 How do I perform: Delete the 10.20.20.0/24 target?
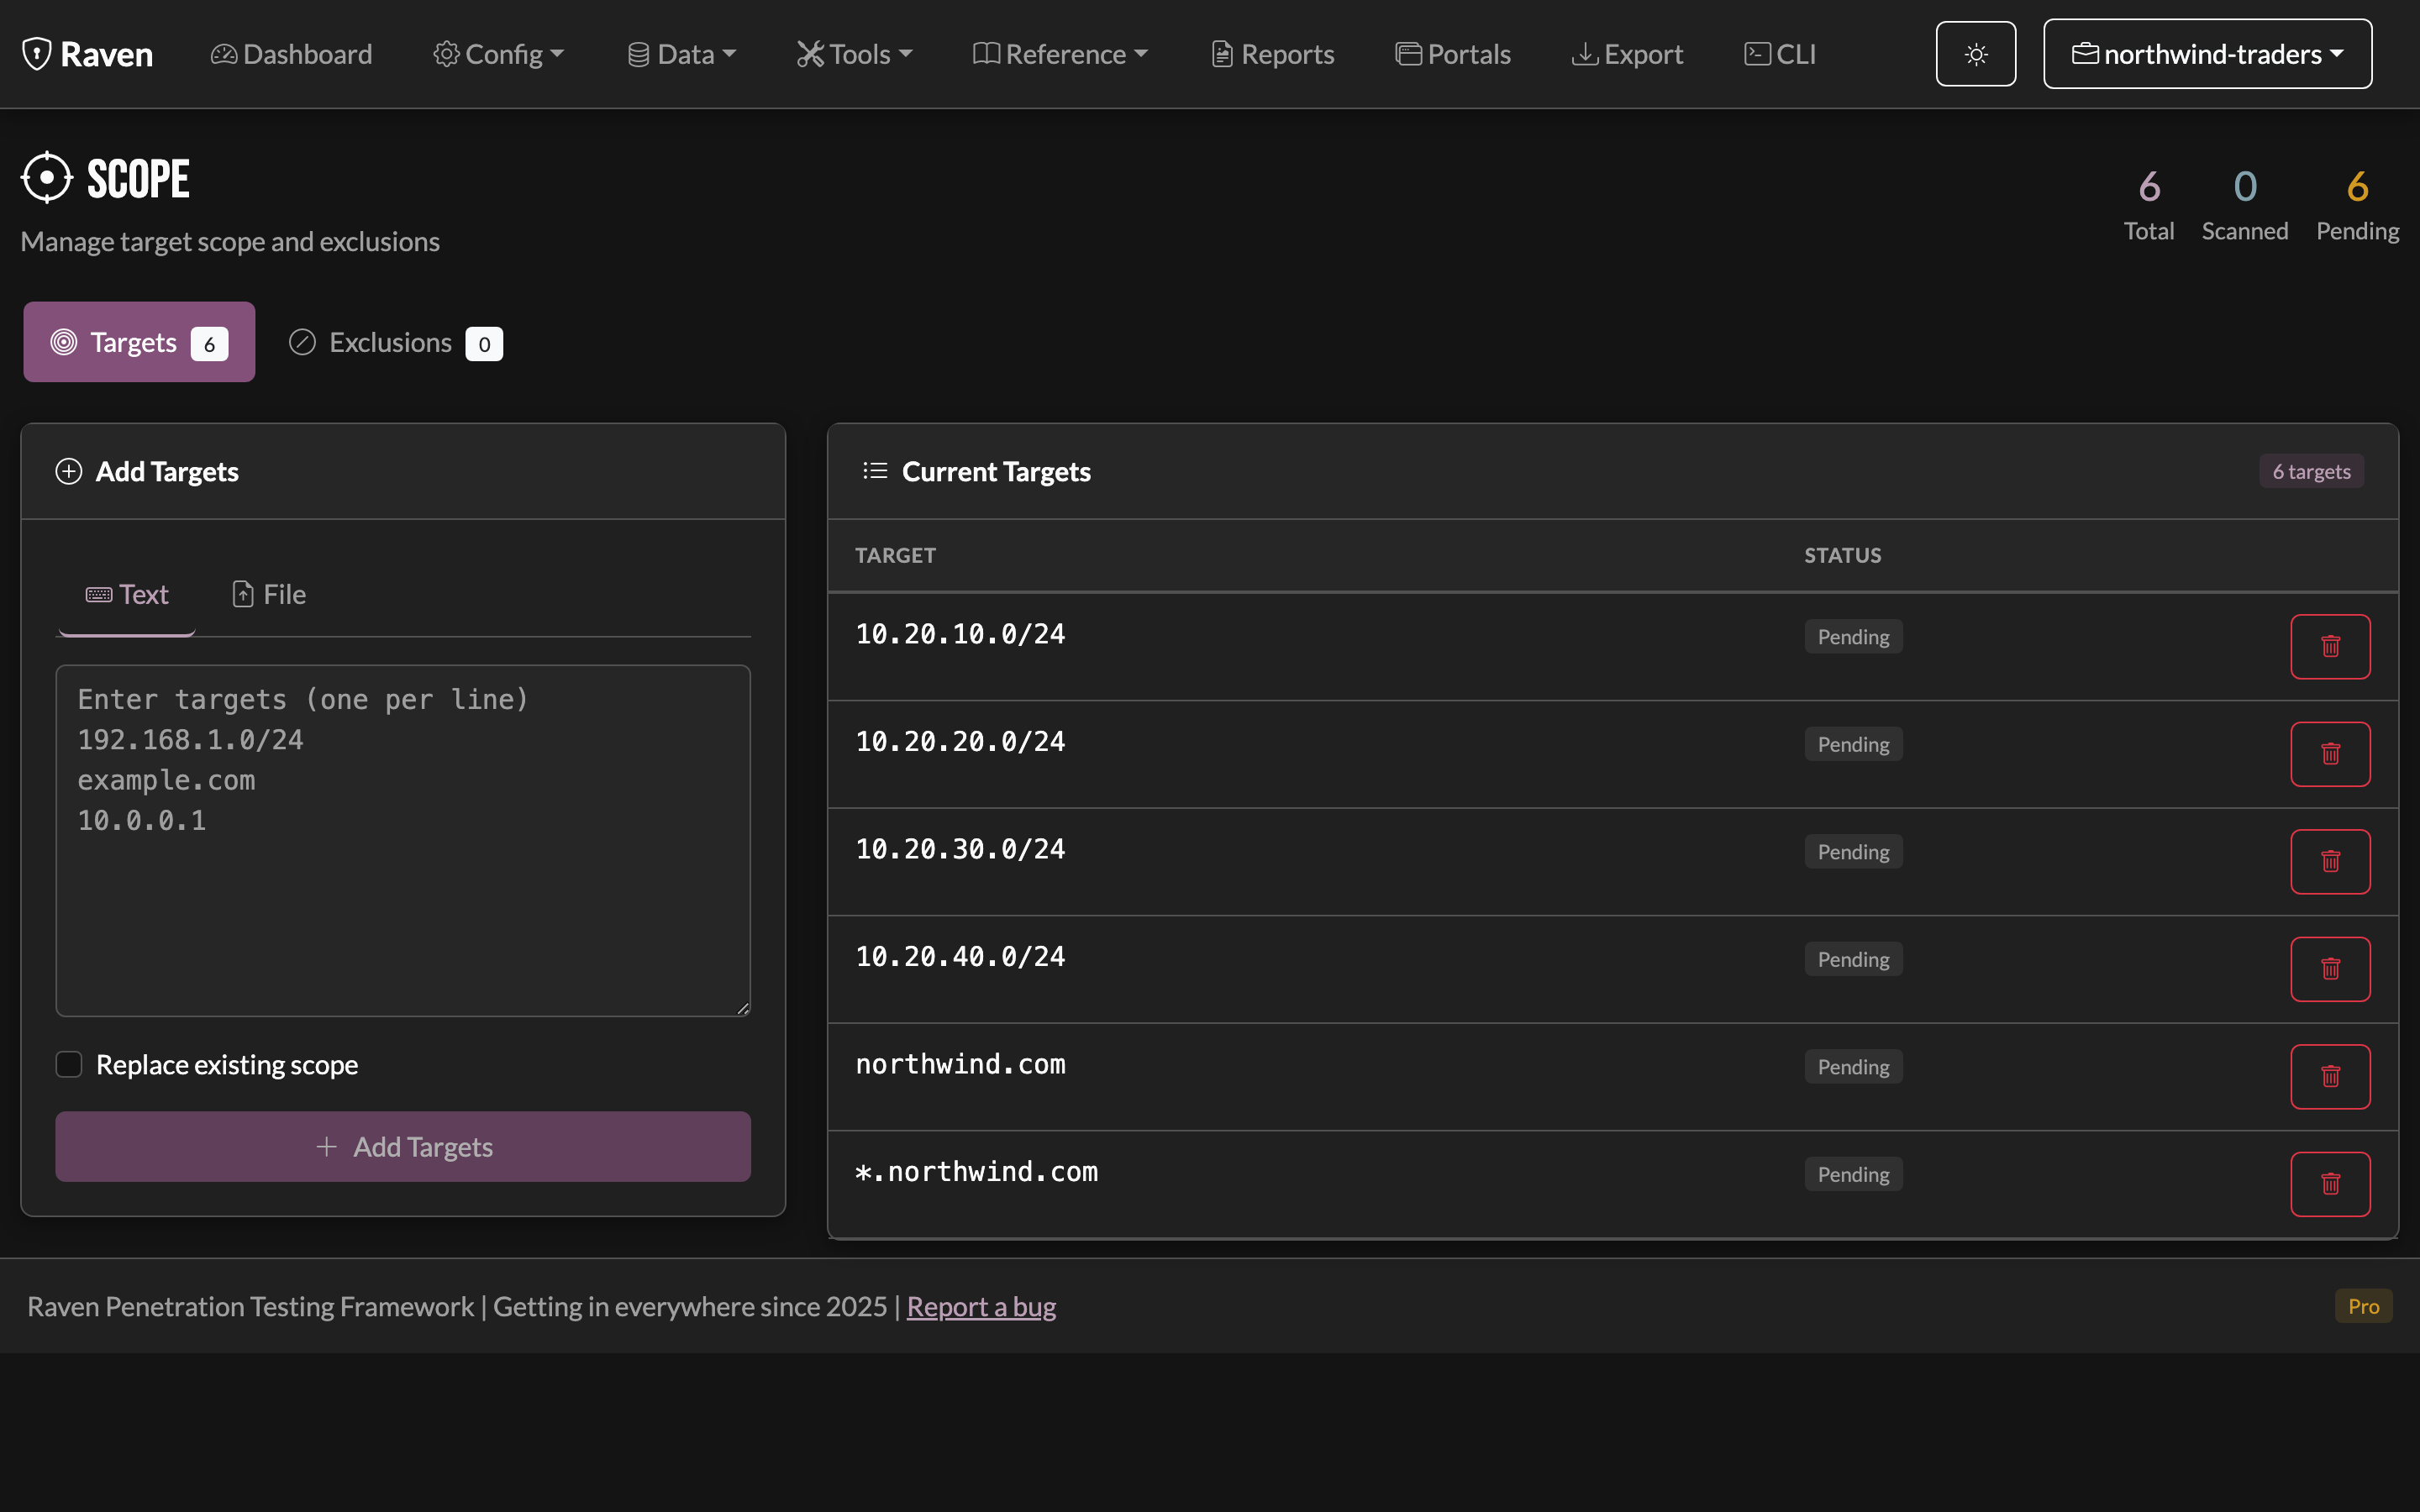2330,754
